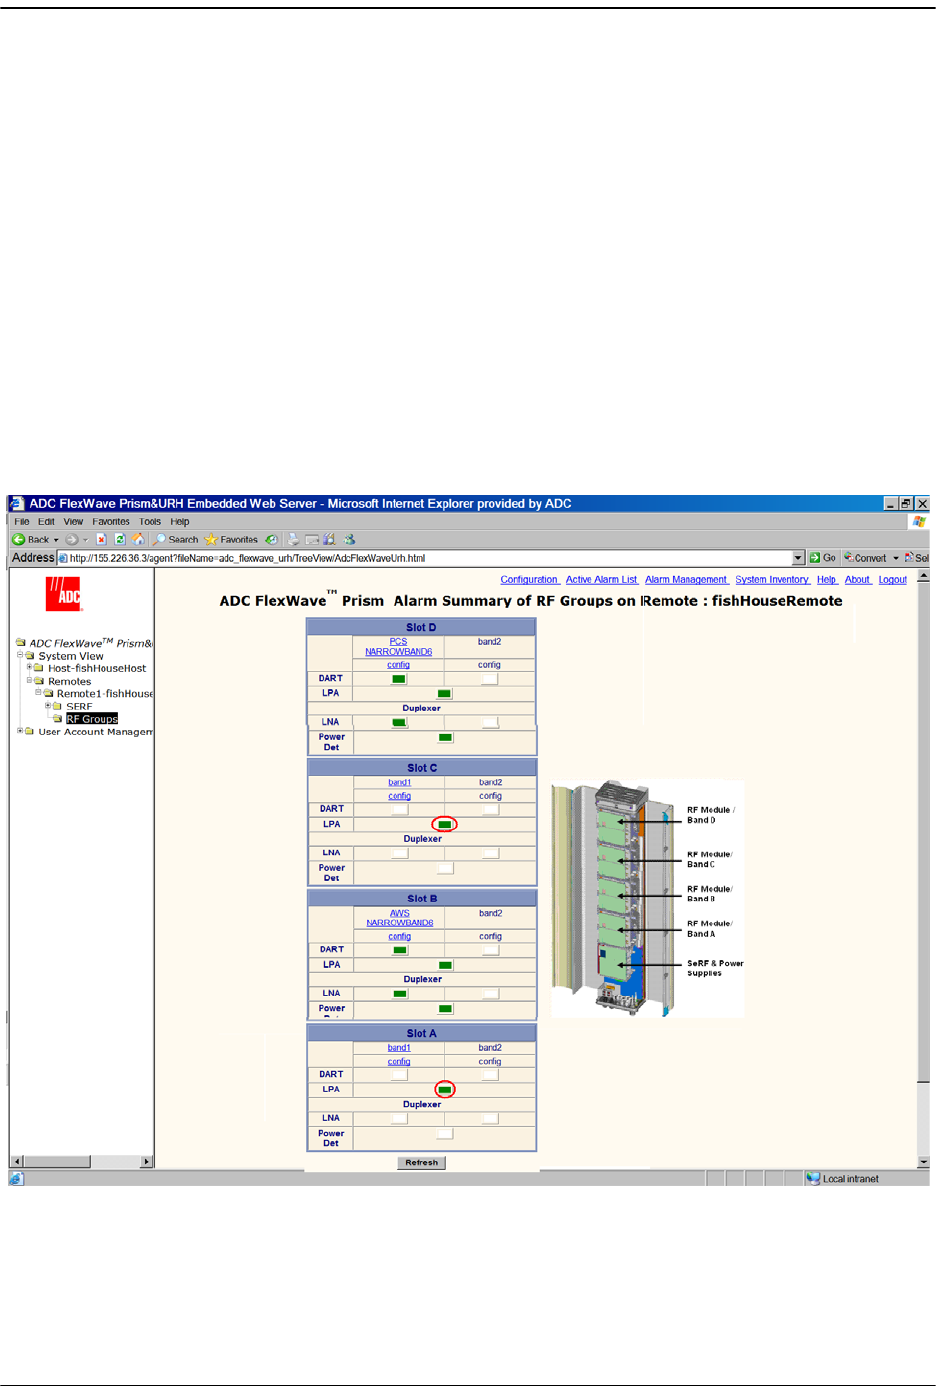This screenshot has height=1393, width=936.
Task: Collapse the Remotes tree node
Action: click(x=30, y=681)
